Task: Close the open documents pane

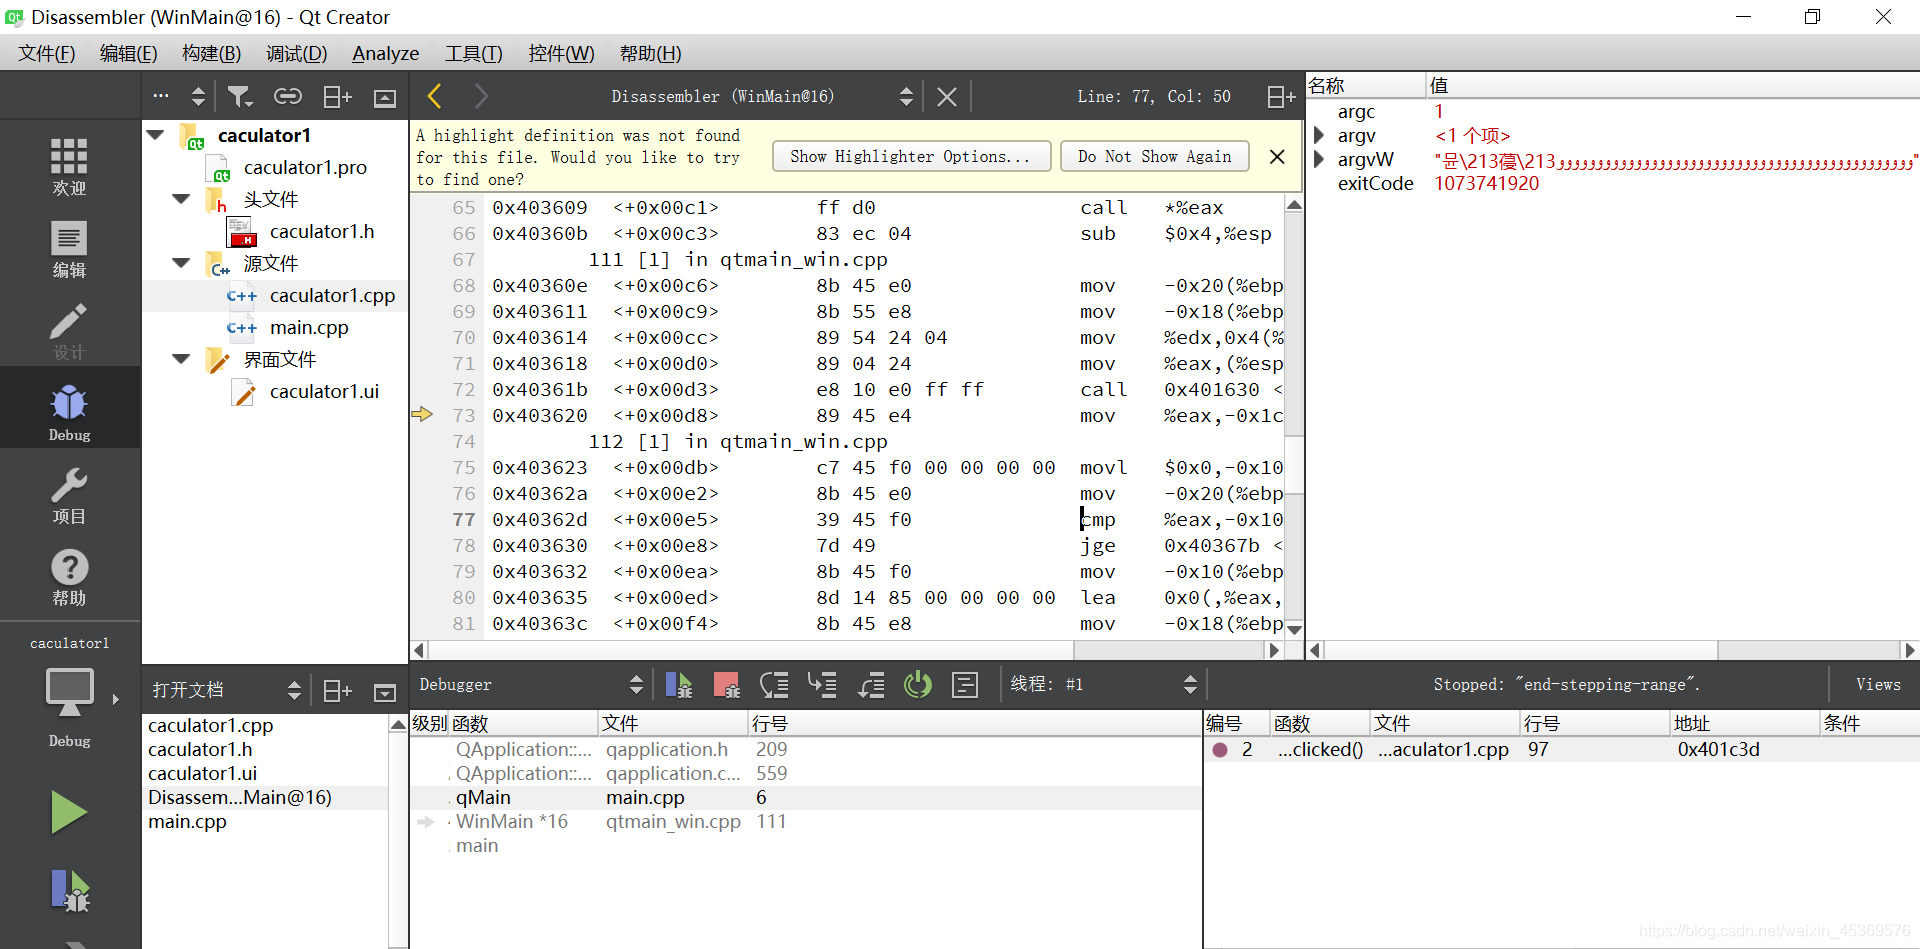Action: 385,692
